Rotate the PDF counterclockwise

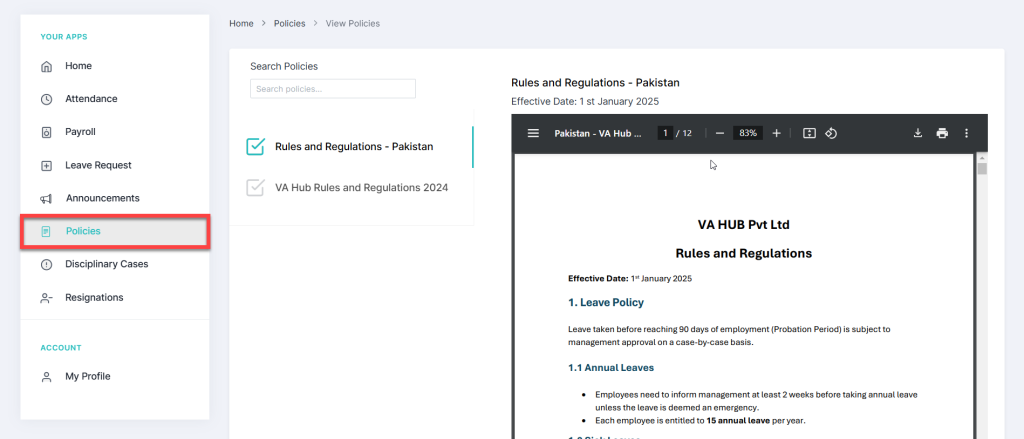[x=831, y=133]
